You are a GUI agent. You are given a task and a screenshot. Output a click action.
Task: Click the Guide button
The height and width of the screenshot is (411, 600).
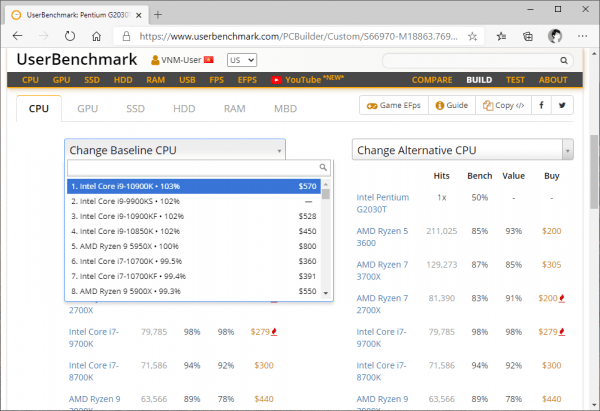pyautogui.click(x=452, y=105)
